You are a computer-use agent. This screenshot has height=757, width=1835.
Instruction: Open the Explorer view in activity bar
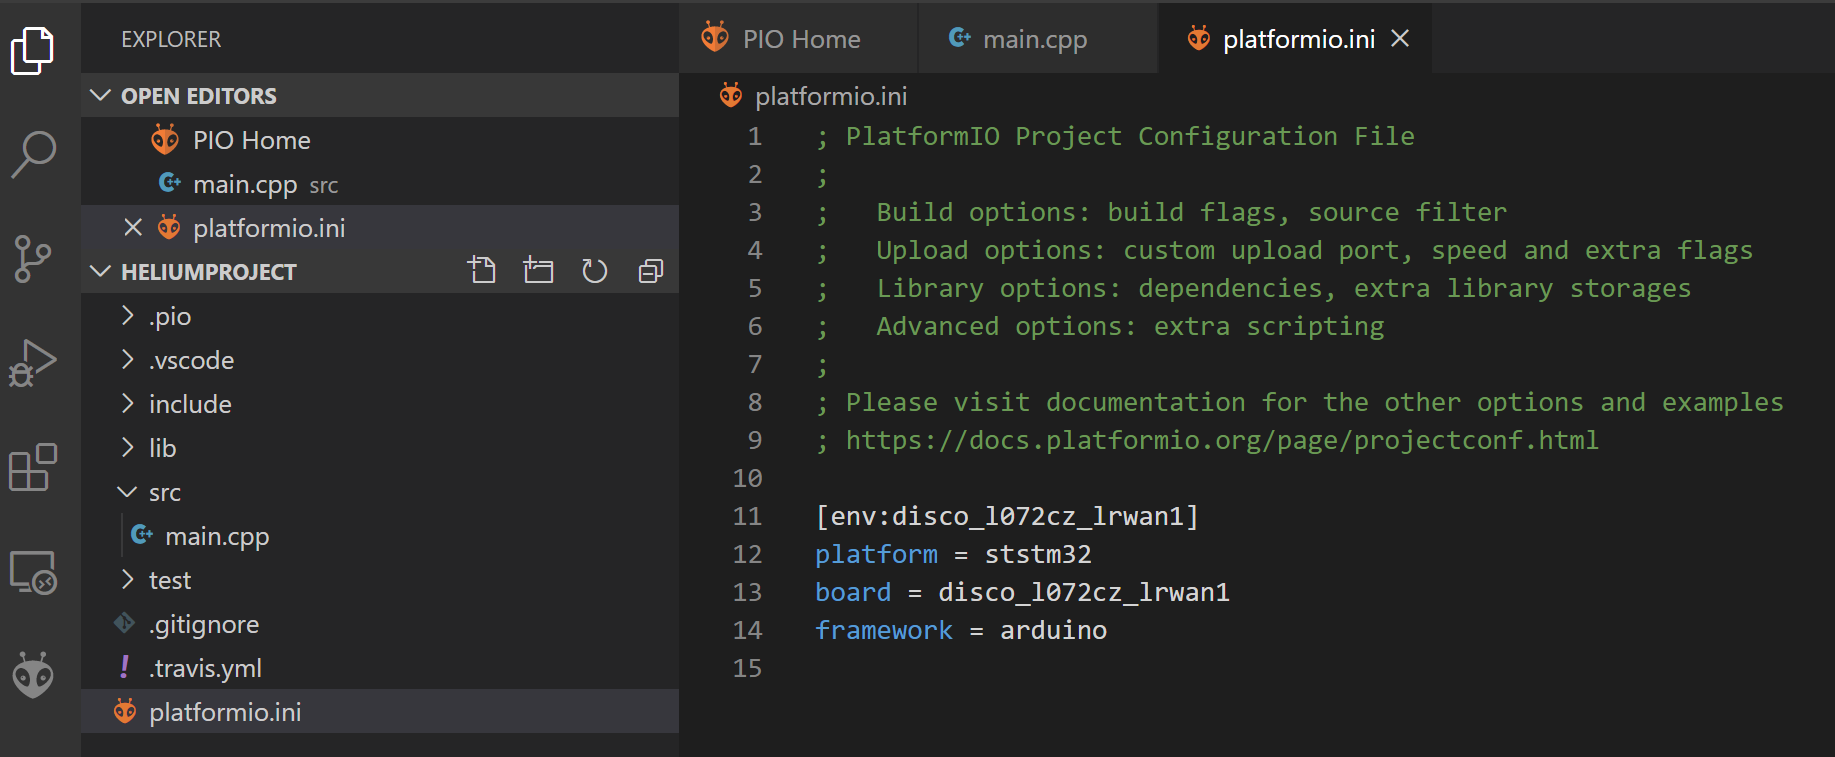[x=32, y=50]
